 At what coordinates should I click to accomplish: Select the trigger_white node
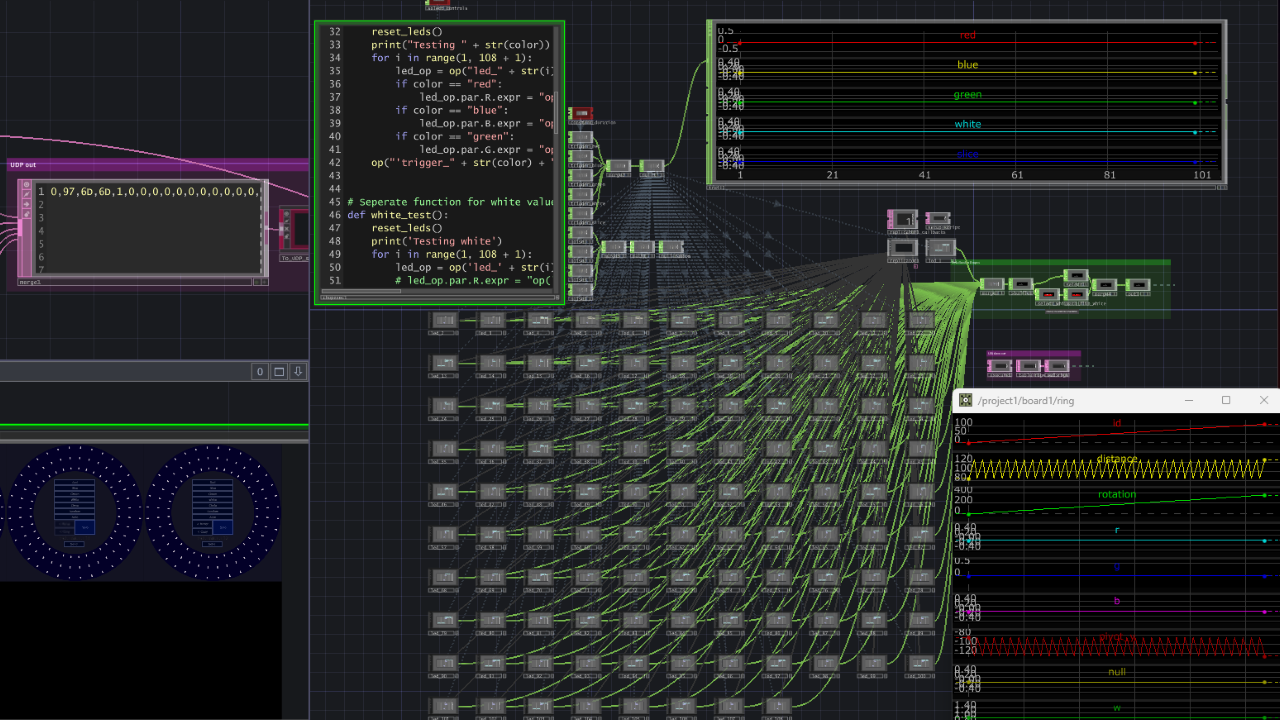[581, 195]
